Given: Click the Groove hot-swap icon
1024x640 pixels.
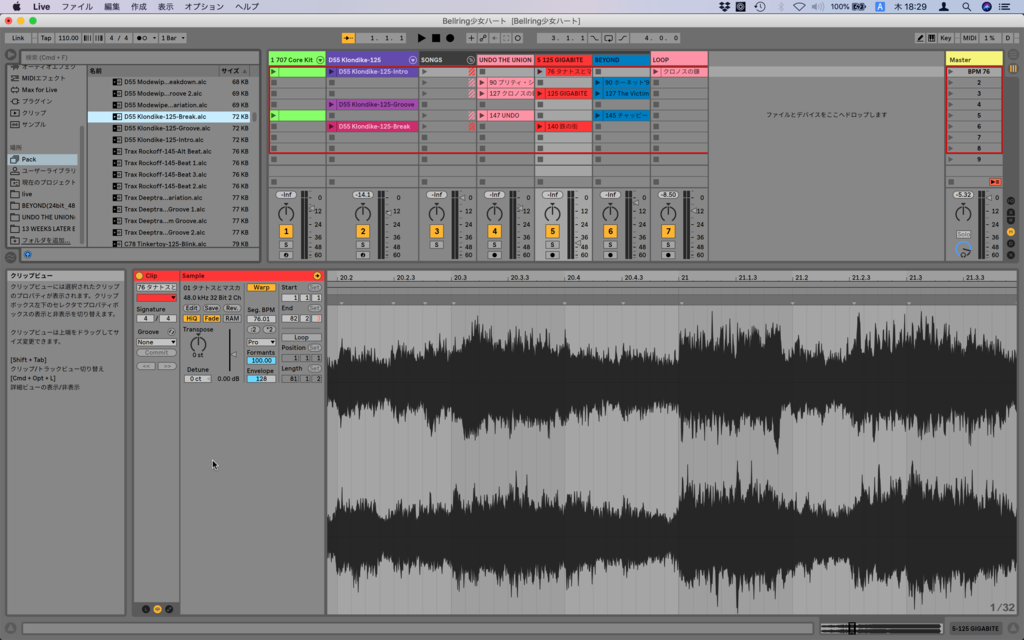Looking at the screenshot, I should (171, 332).
